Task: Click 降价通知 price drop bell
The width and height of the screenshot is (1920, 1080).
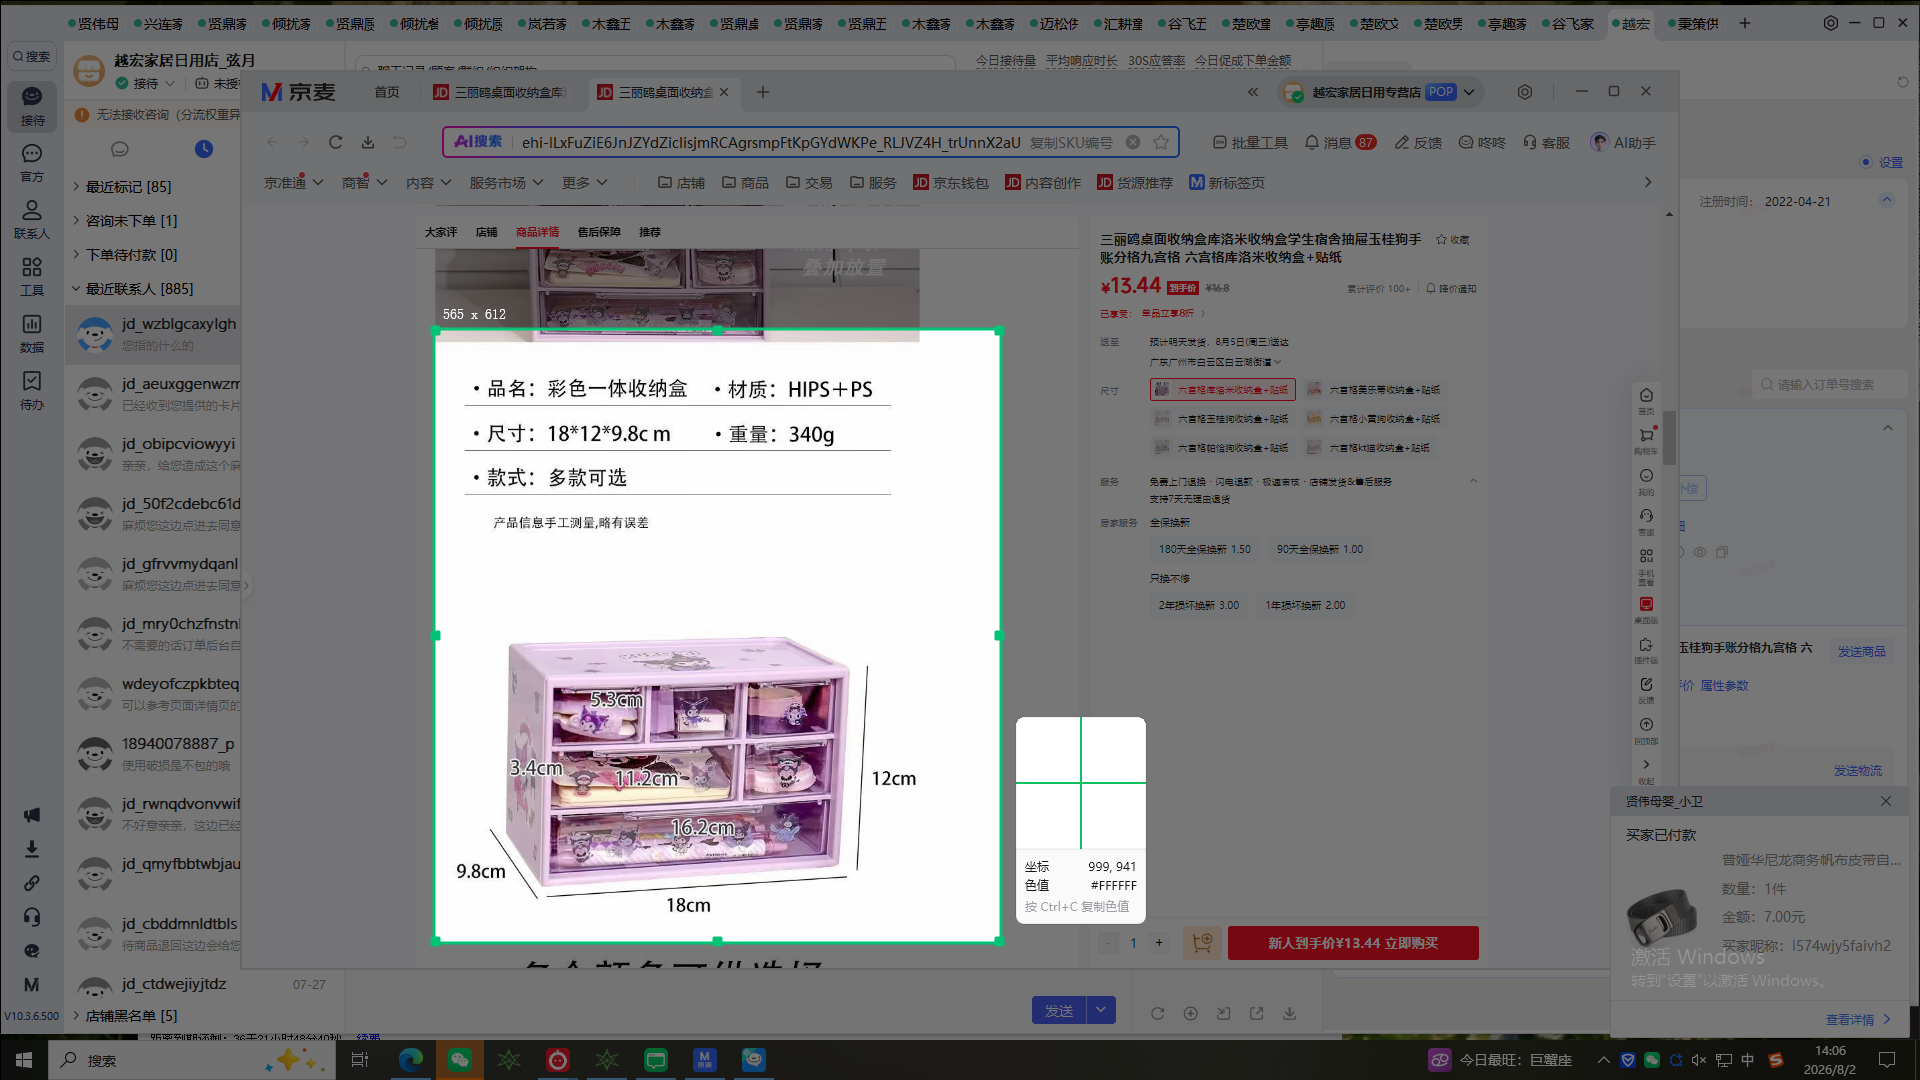Action: (1451, 289)
